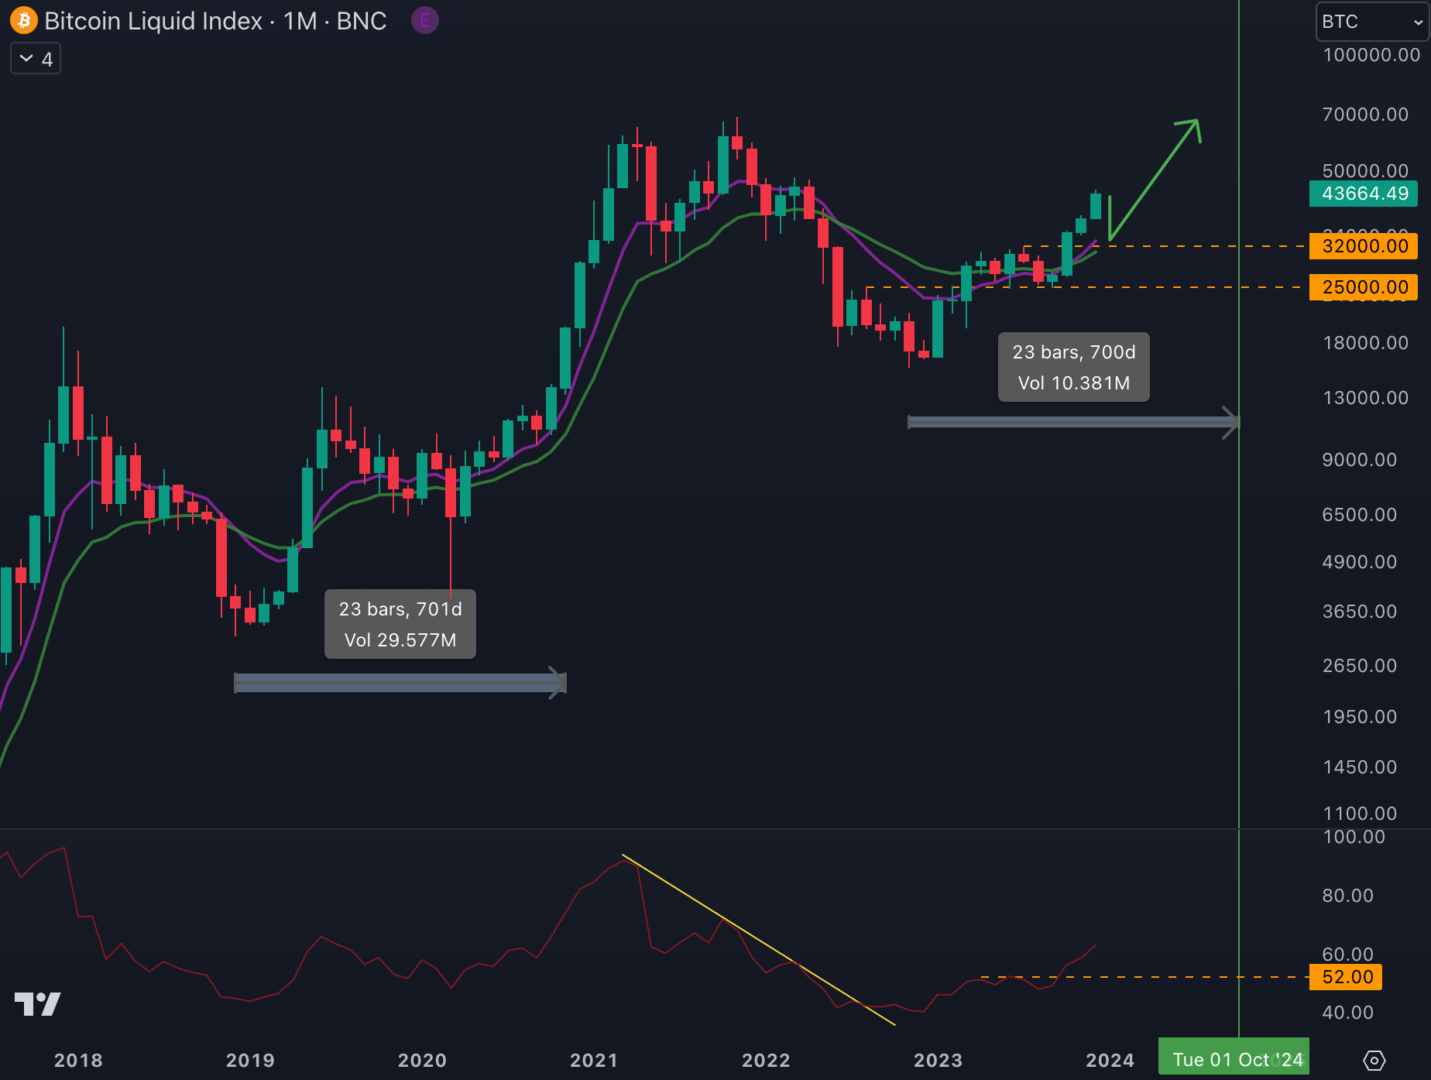Select the '23 bars, 701d' measurement label

pyautogui.click(x=400, y=624)
